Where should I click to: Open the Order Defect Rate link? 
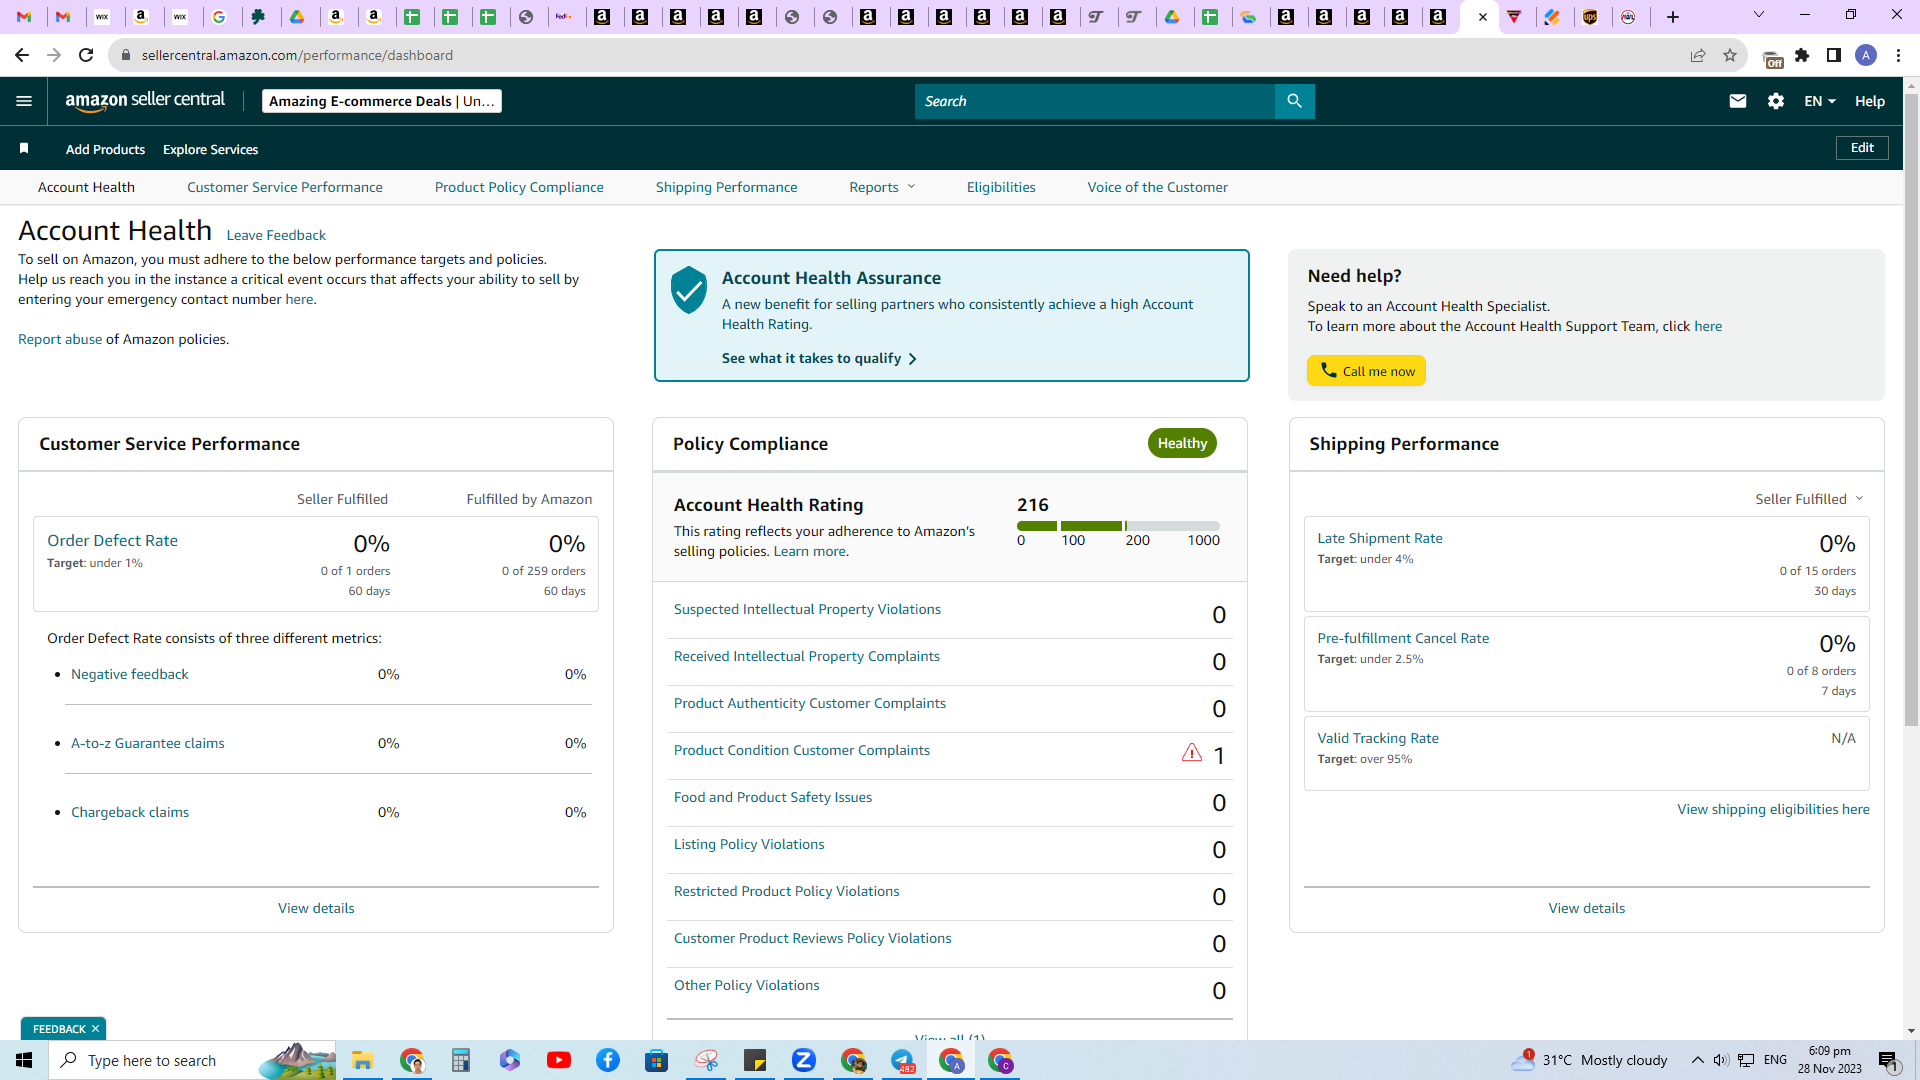click(112, 540)
